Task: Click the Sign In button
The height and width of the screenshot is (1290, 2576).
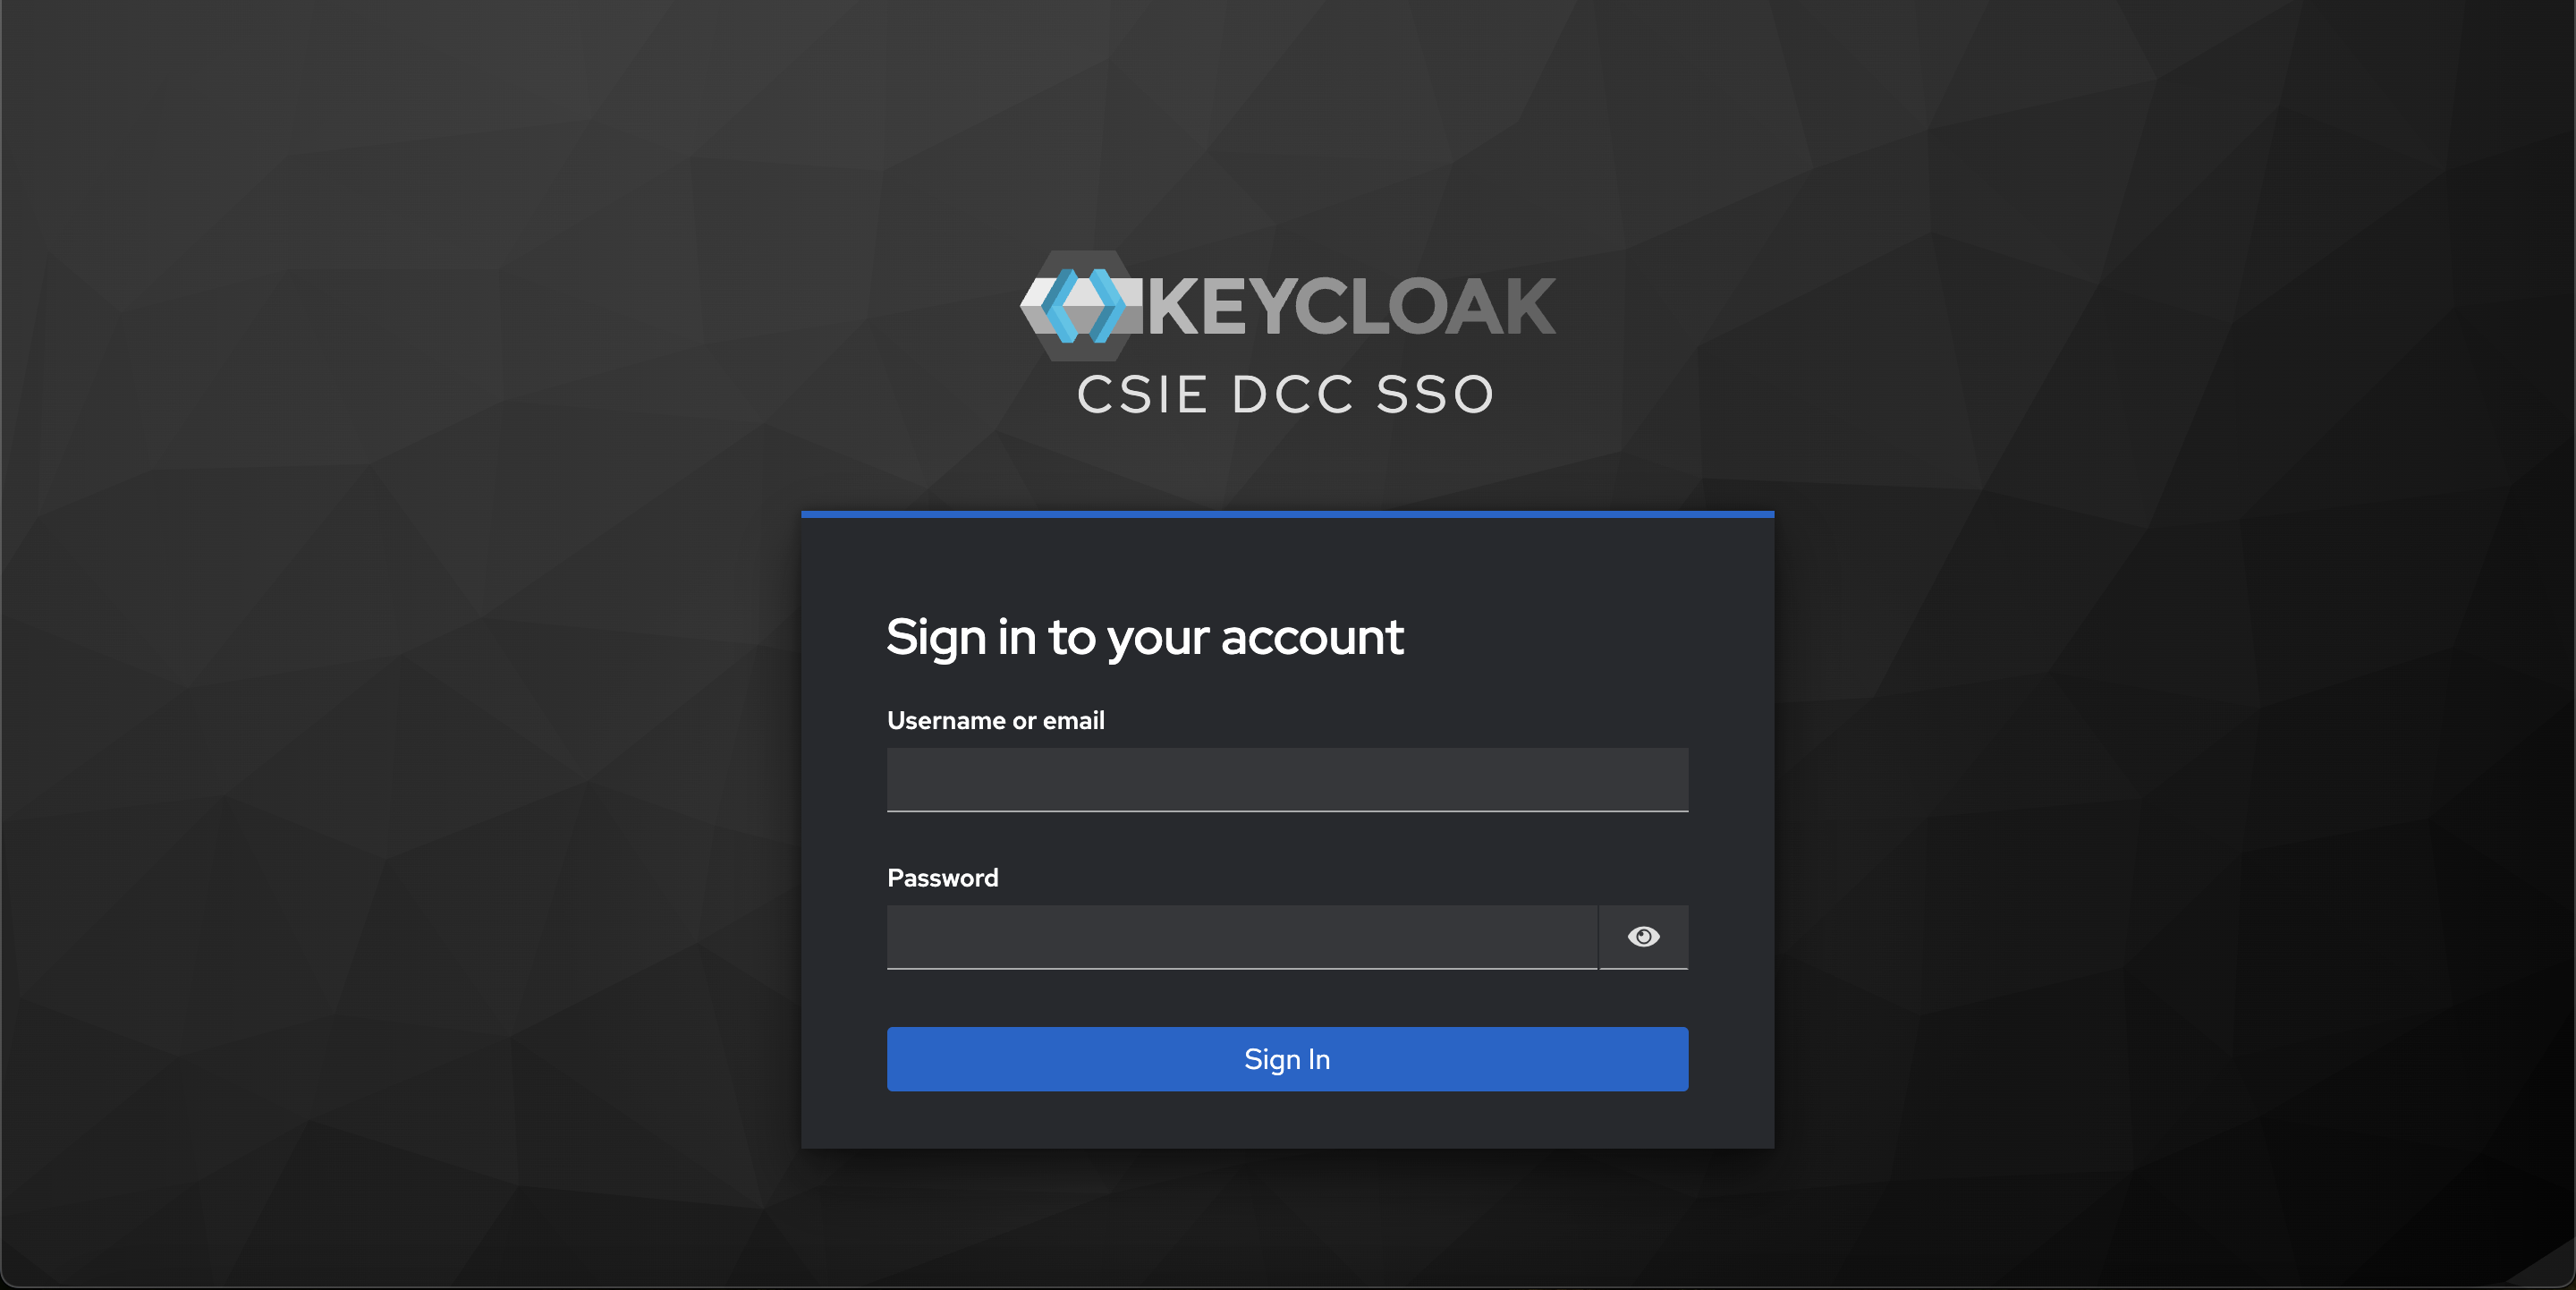Action: (1287, 1059)
